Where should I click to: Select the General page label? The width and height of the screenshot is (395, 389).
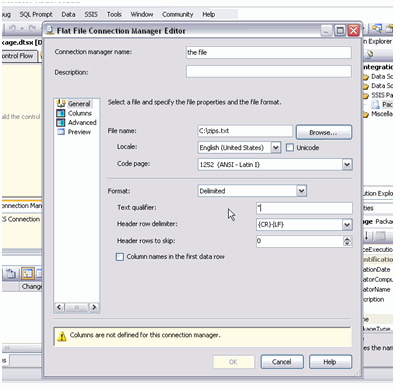[79, 104]
